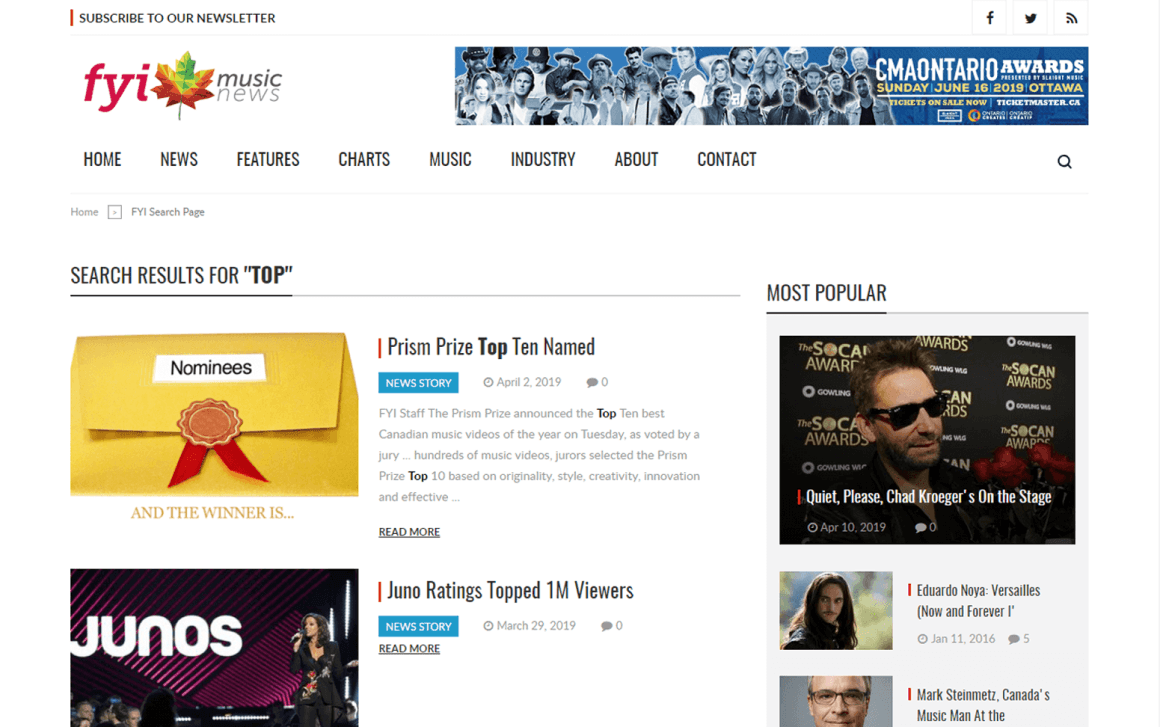Open Quiet, Please, Chad Kroeger's On the Stage
This screenshot has height=727, width=1160.
tap(928, 496)
